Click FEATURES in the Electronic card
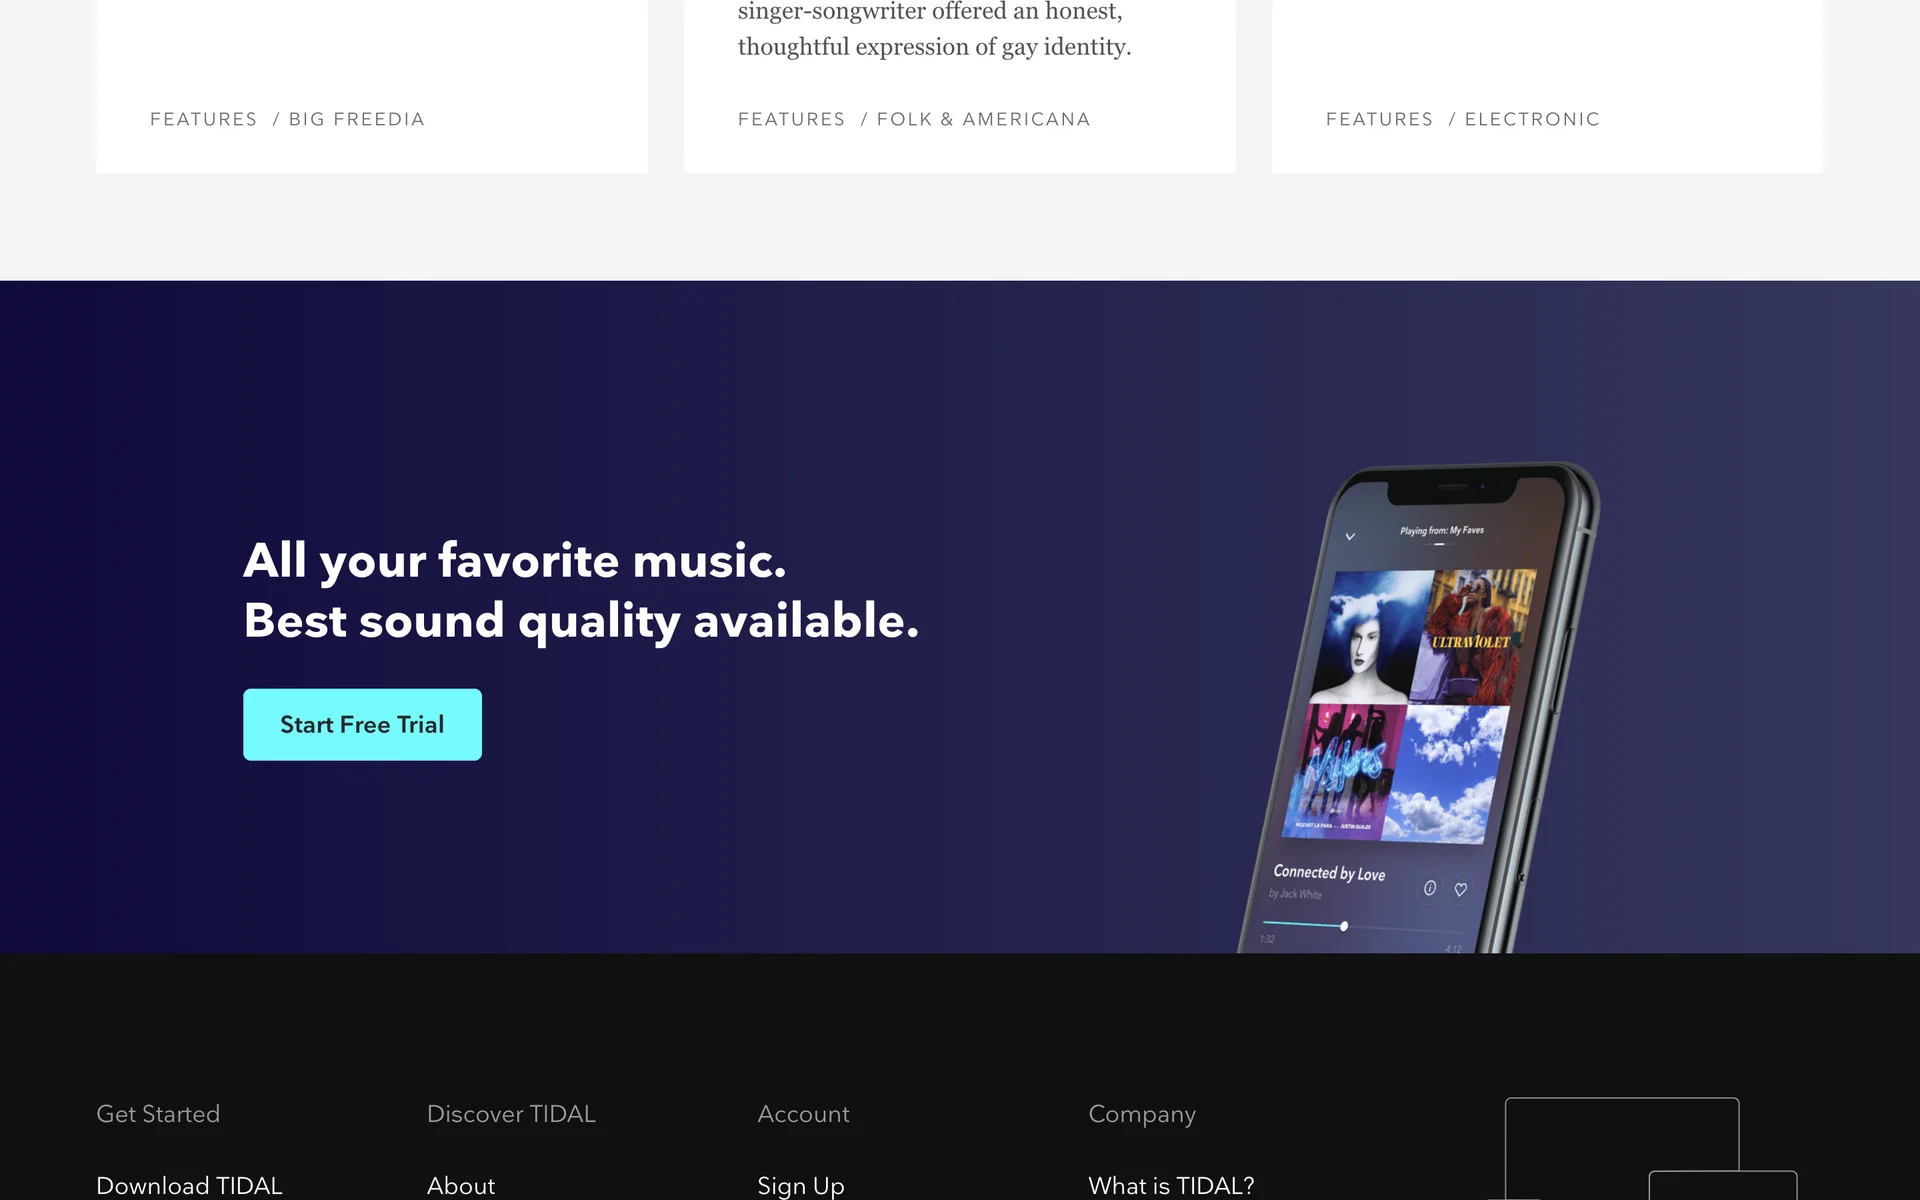Image resolution: width=1920 pixels, height=1200 pixels. pyautogui.click(x=1380, y=119)
